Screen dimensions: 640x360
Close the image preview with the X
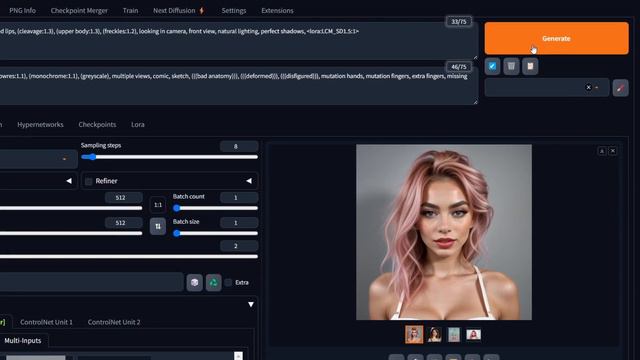pyautogui.click(x=613, y=151)
